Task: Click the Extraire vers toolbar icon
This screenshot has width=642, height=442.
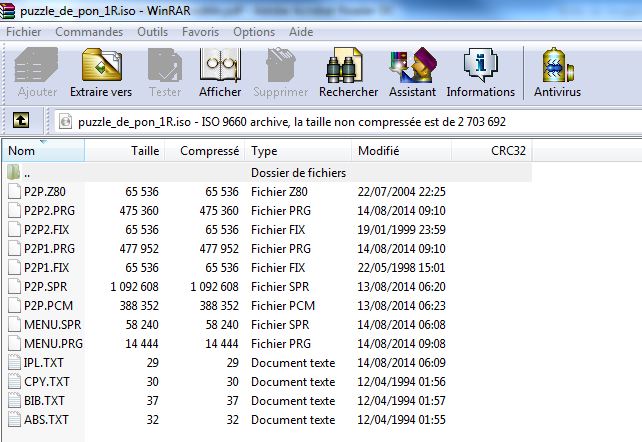Action: tap(102, 65)
